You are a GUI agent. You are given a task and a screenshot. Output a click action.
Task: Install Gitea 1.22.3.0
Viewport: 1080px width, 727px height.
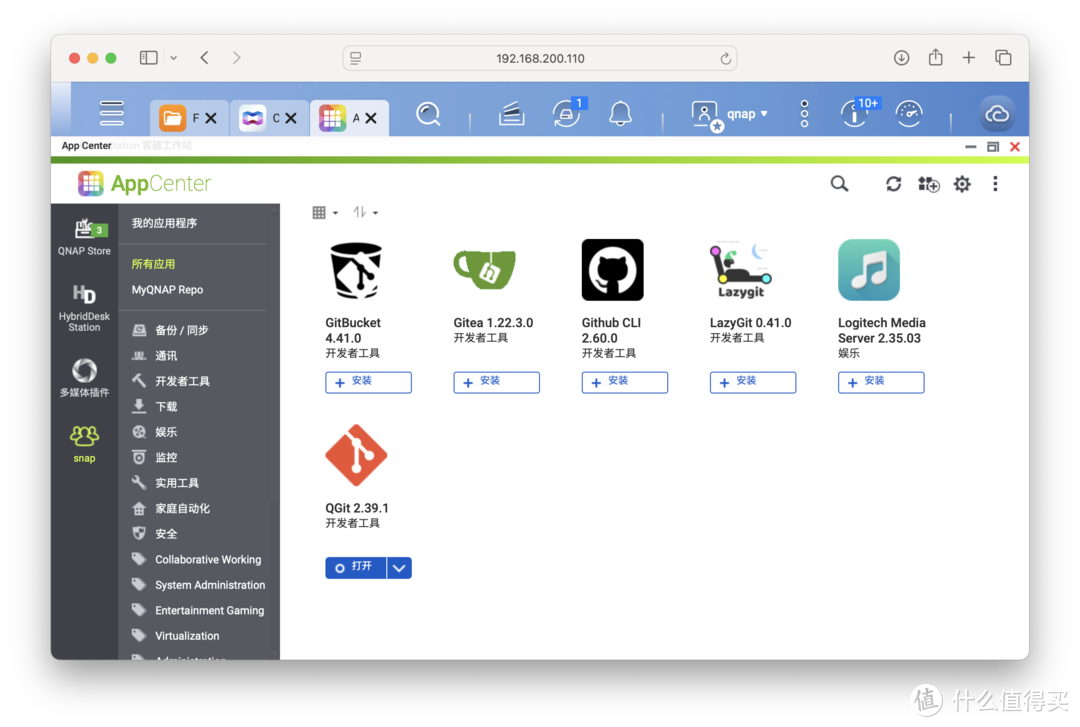click(x=497, y=382)
